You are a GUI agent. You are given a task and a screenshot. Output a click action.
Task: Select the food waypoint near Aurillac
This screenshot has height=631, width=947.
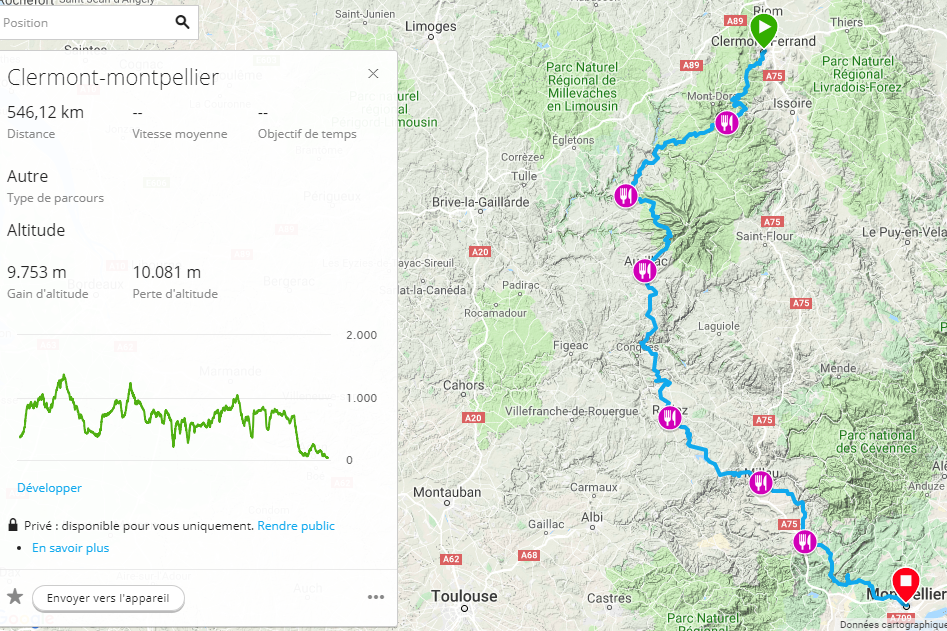pyautogui.click(x=645, y=271)
